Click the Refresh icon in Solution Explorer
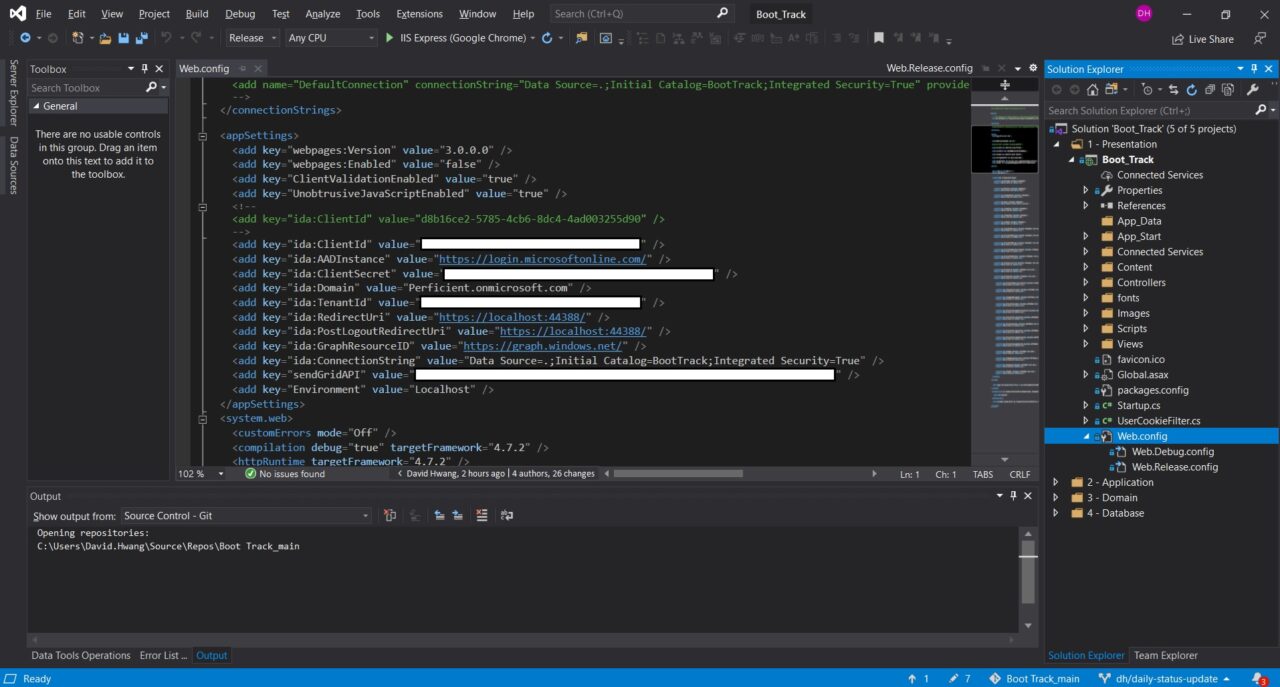This screenshot has width=1280, height=687. click(x=1191, y=89)
